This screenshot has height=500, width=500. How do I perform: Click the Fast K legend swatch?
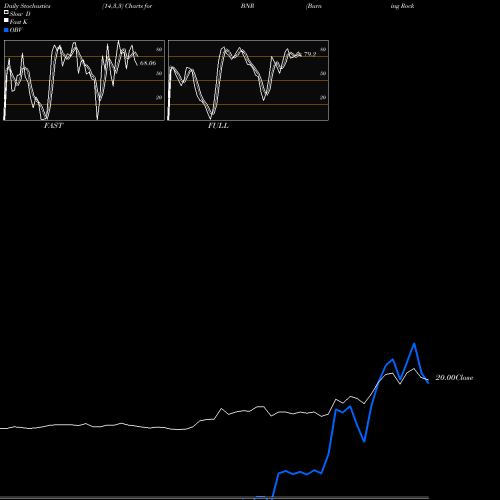(6, 20)
